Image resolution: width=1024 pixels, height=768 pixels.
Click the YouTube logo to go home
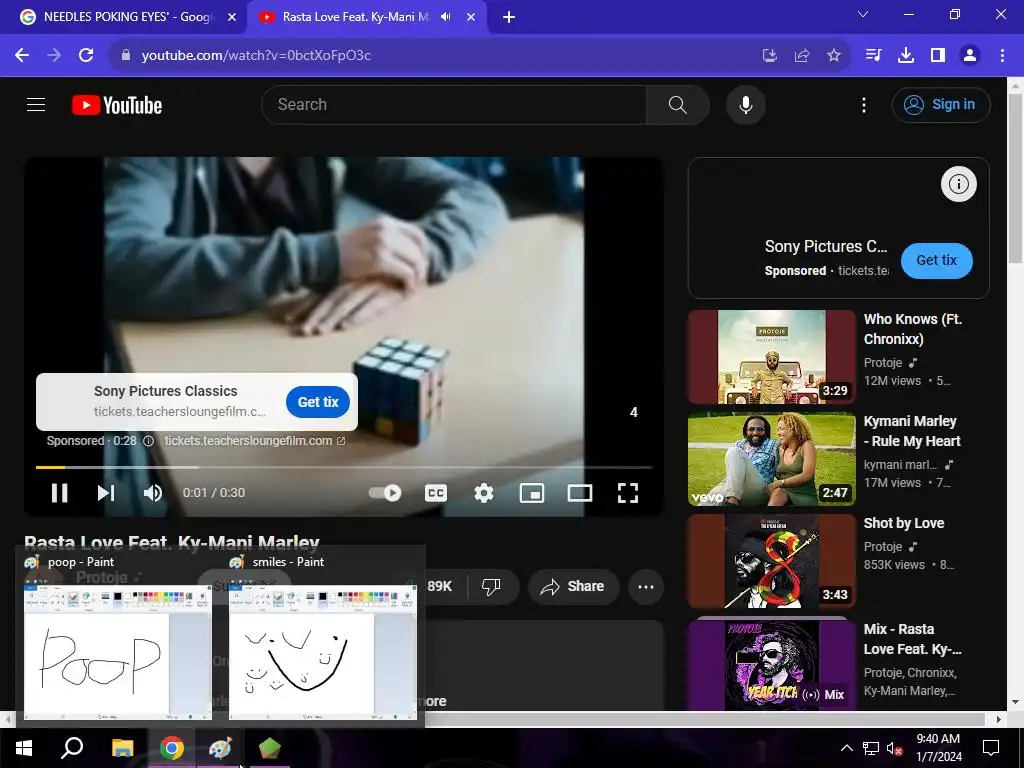pos(117,105)
